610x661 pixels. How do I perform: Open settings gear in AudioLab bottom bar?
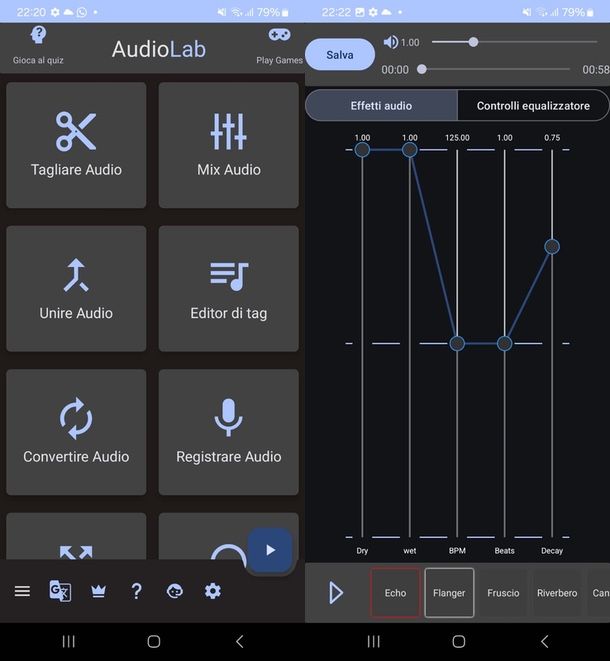point(212,591)
